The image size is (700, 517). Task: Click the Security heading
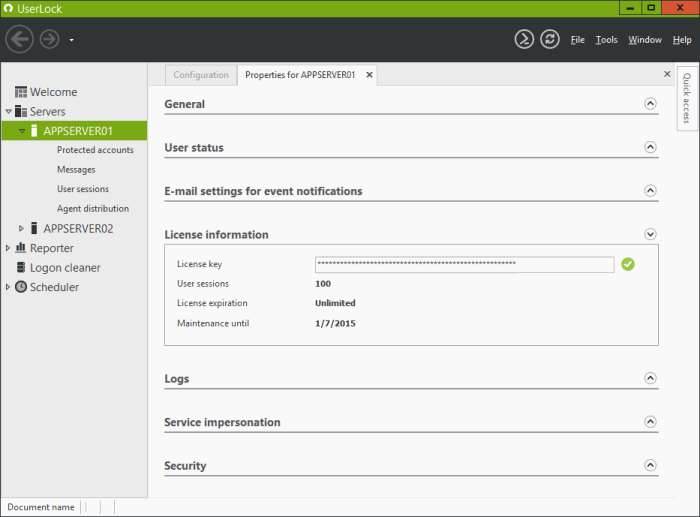(x=185, y=466)
